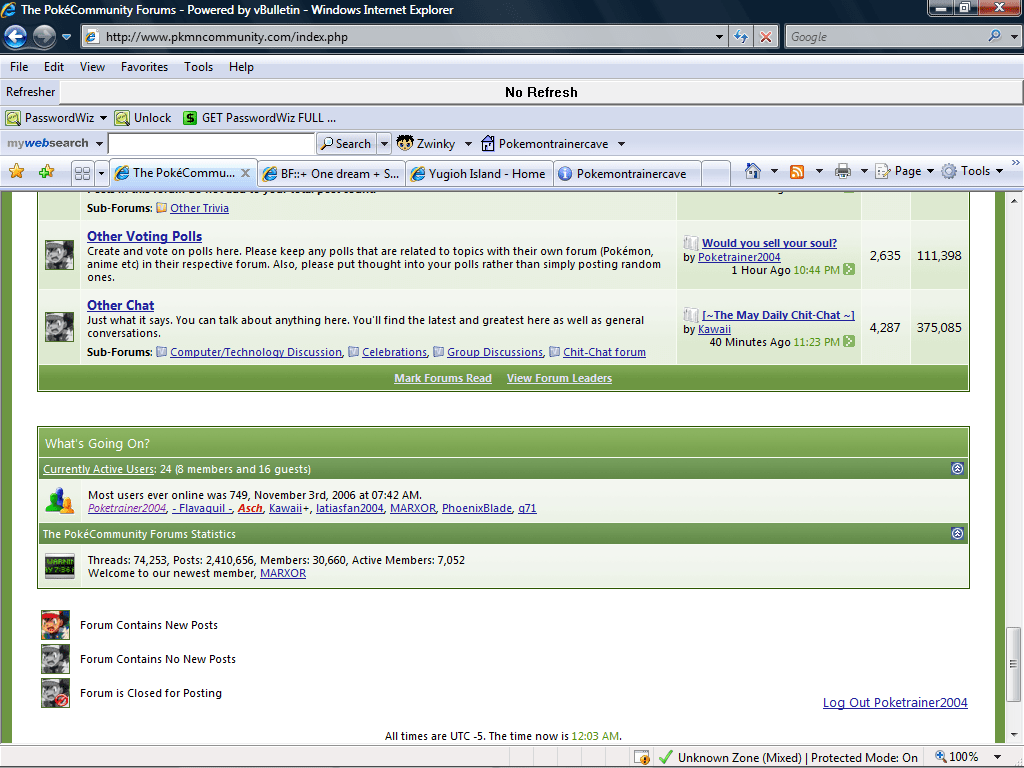This screenshot has width=1024, height=768.
Task: Open the View menu
Action: coord(92,67)
